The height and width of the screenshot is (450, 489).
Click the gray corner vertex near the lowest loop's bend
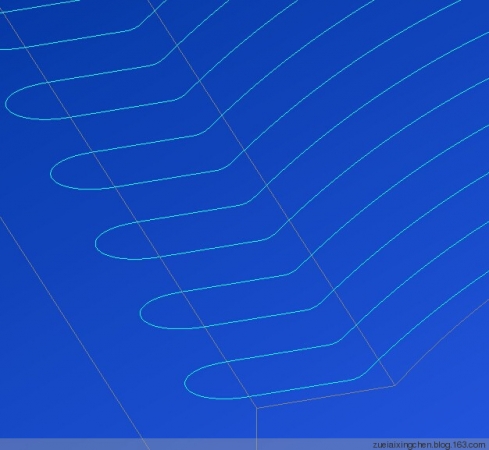[x=395, y=385]
